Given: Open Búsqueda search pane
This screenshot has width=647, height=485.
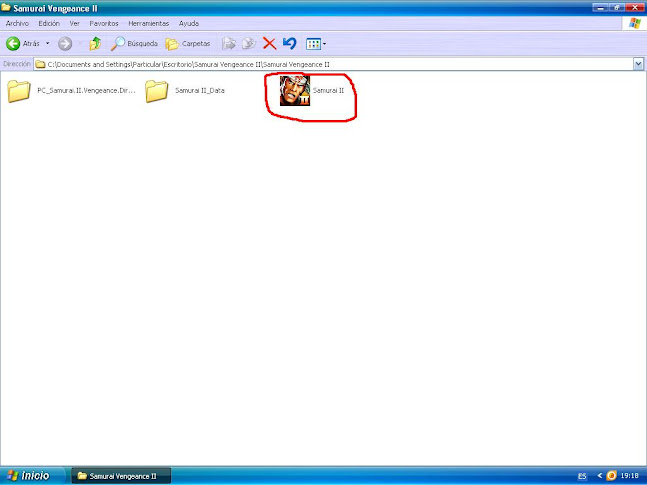Looking at the screenshot, I should point(134,43).
